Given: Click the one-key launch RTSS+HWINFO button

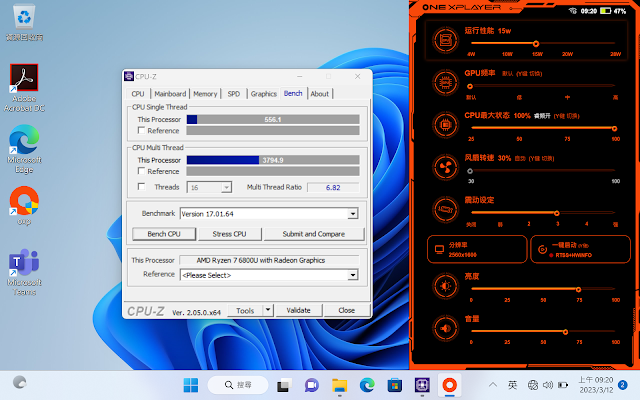Looking at the screenshot, I should click(x=580, y=249).
